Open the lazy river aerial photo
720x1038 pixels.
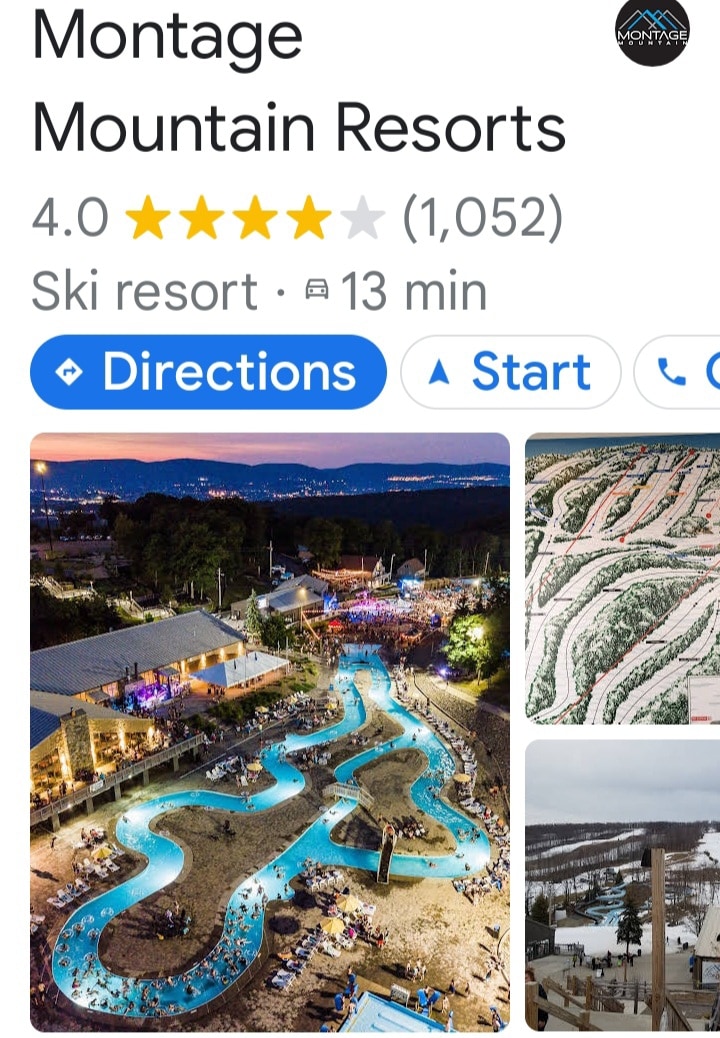[x=270, y=731]
